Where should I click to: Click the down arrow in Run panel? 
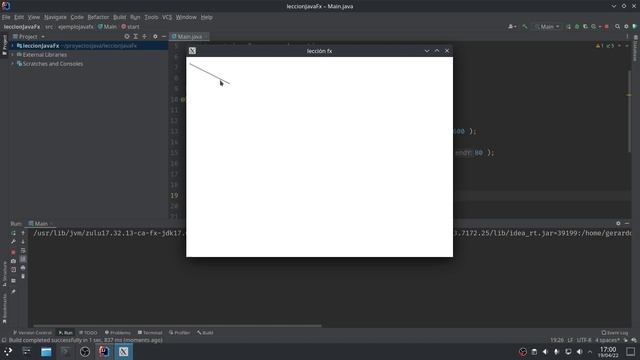click(23, 242)
